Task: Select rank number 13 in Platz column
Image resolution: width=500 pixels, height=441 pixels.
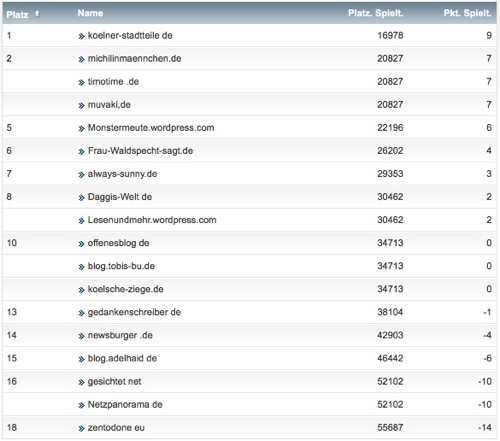Action: (12, 312)
